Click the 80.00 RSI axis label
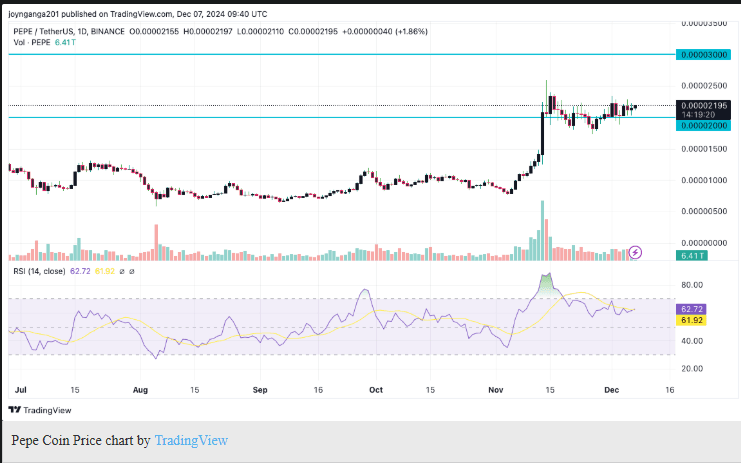 [692, 285]
